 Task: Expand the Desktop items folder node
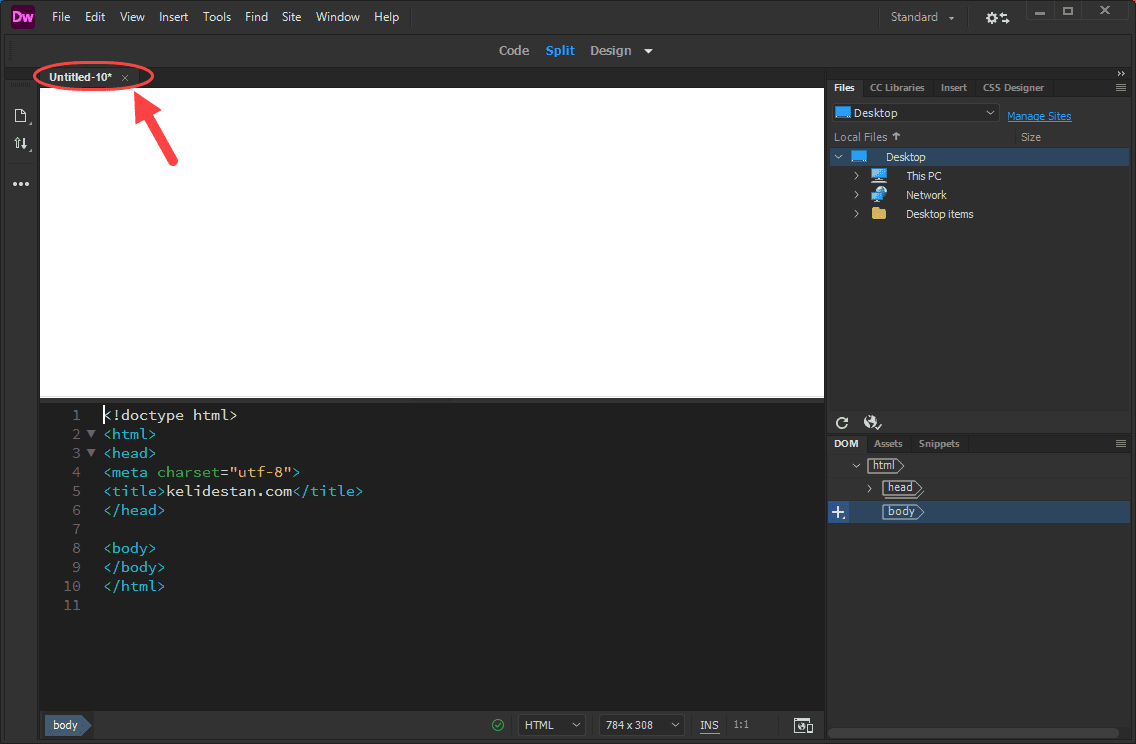pyautogui.click(x=856, y=214)
